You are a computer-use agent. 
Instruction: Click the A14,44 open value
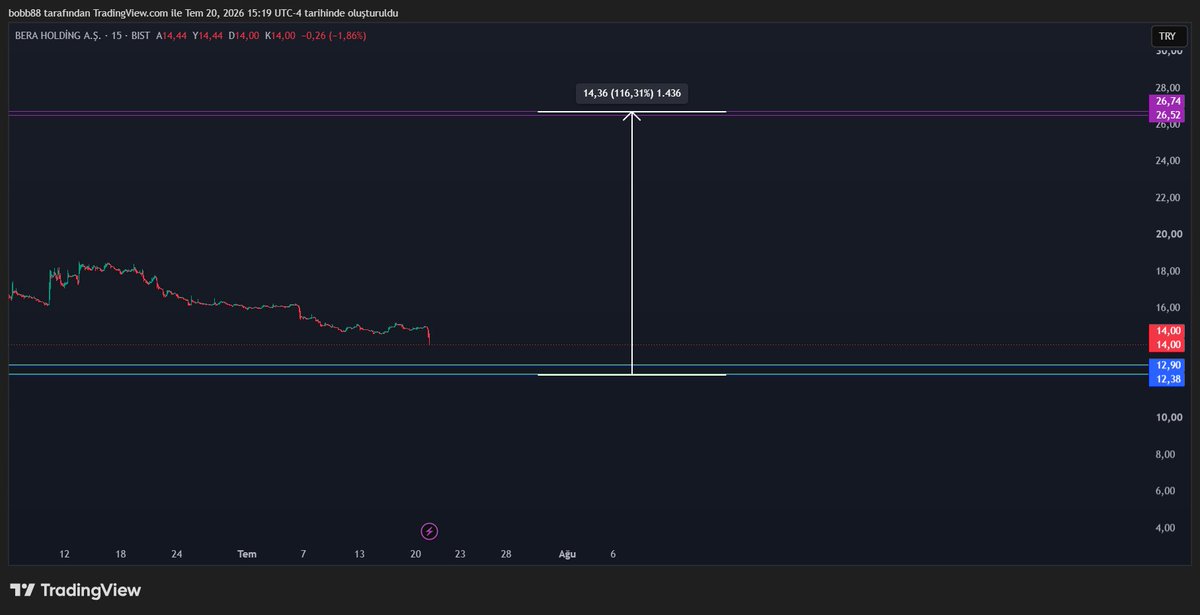(171, 36)
